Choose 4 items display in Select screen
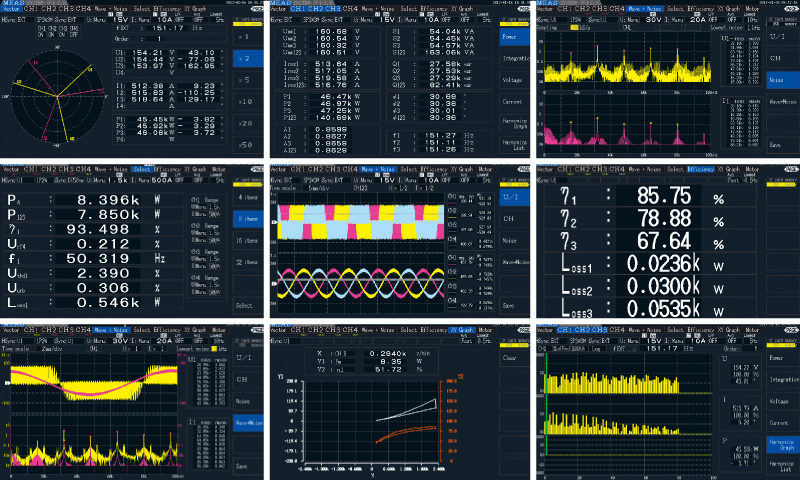 coord(246,197)
